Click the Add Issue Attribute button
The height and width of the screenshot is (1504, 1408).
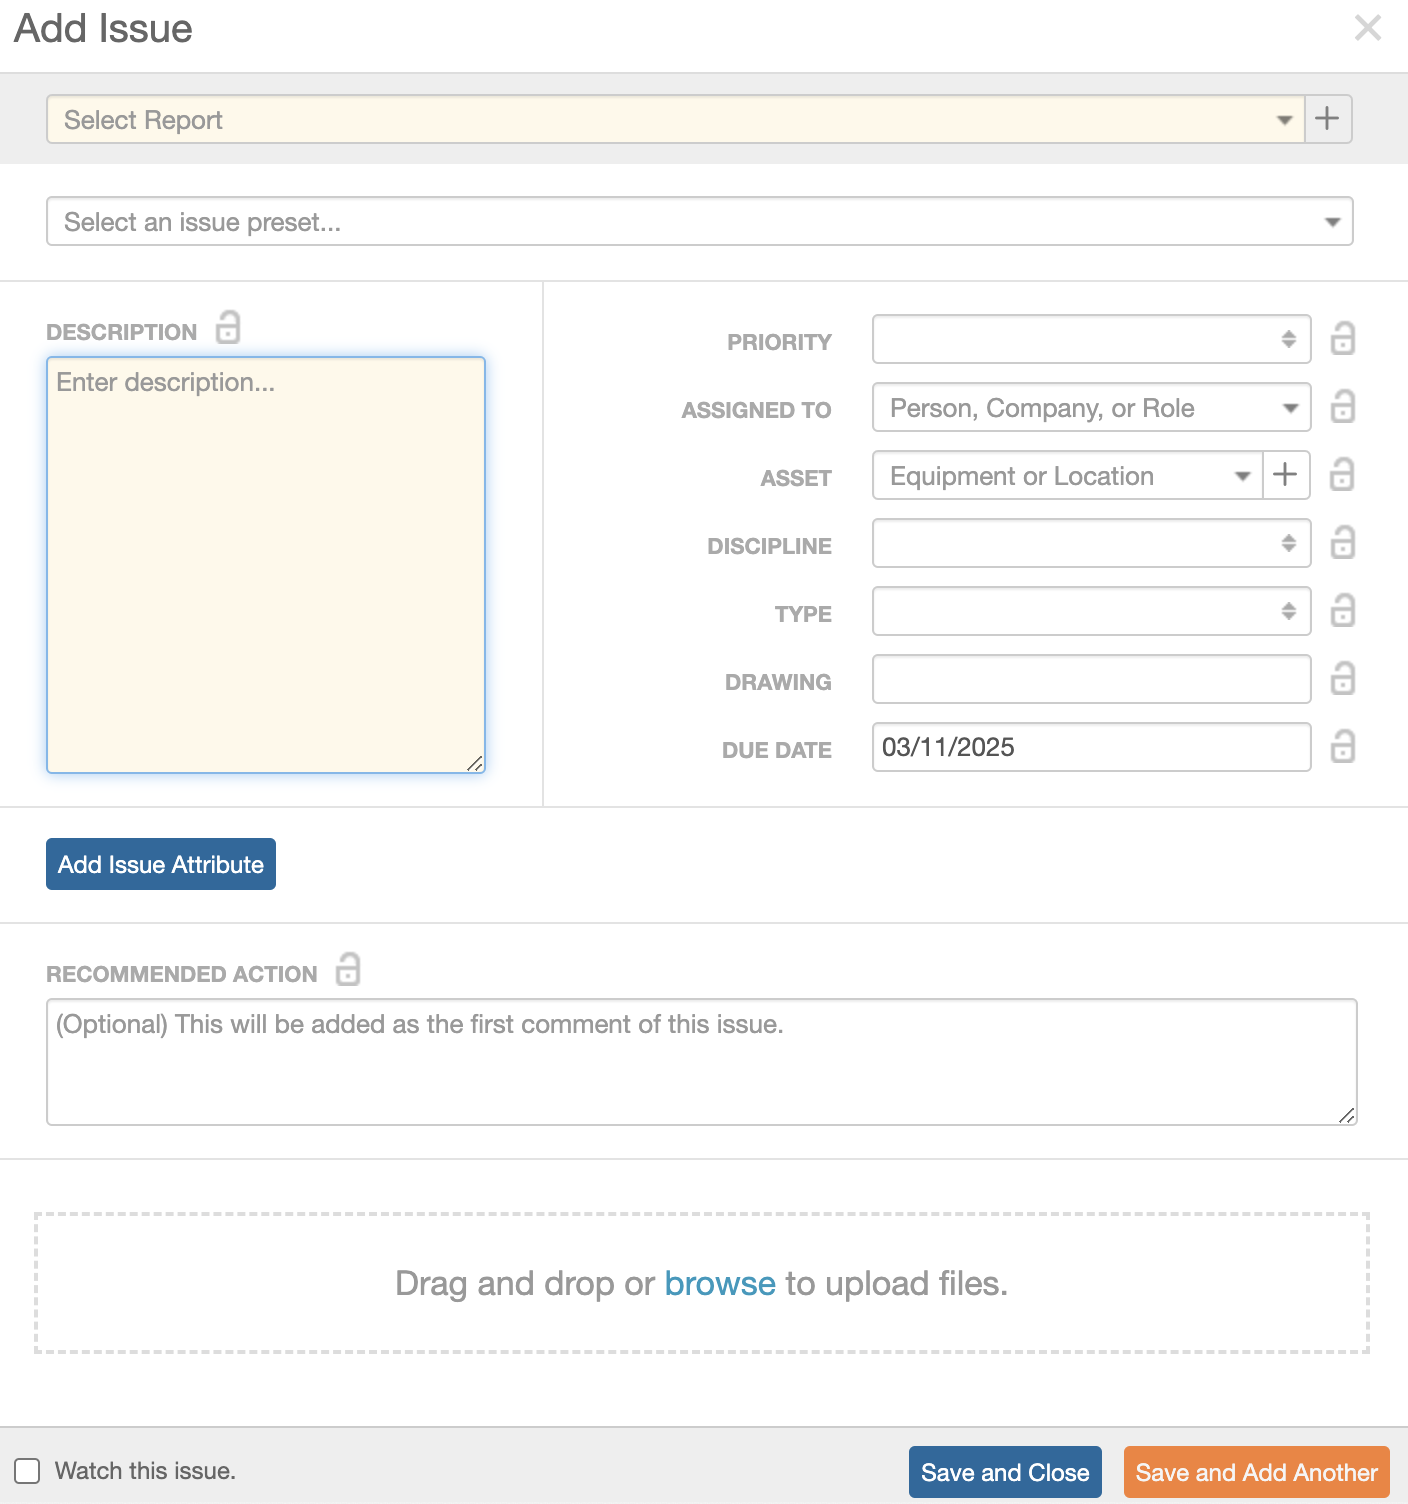[x=161, y=864]
